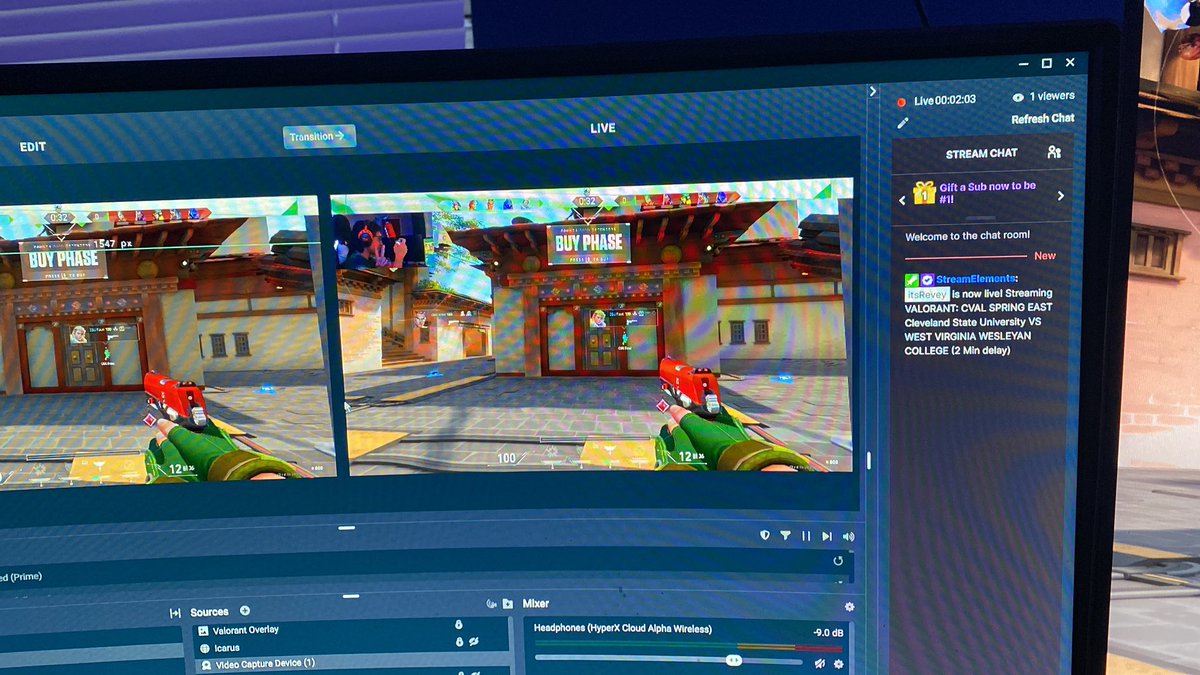The width and height of the screenshot is (1200, 675).
Task: Click the refresh icon in events row
Action: click(x=838, y=562)
